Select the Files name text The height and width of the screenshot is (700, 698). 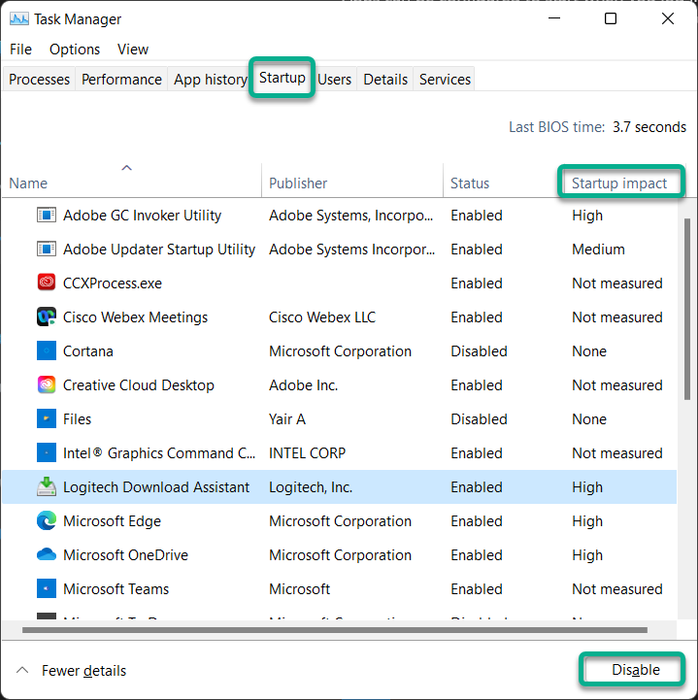coord(77,419)
